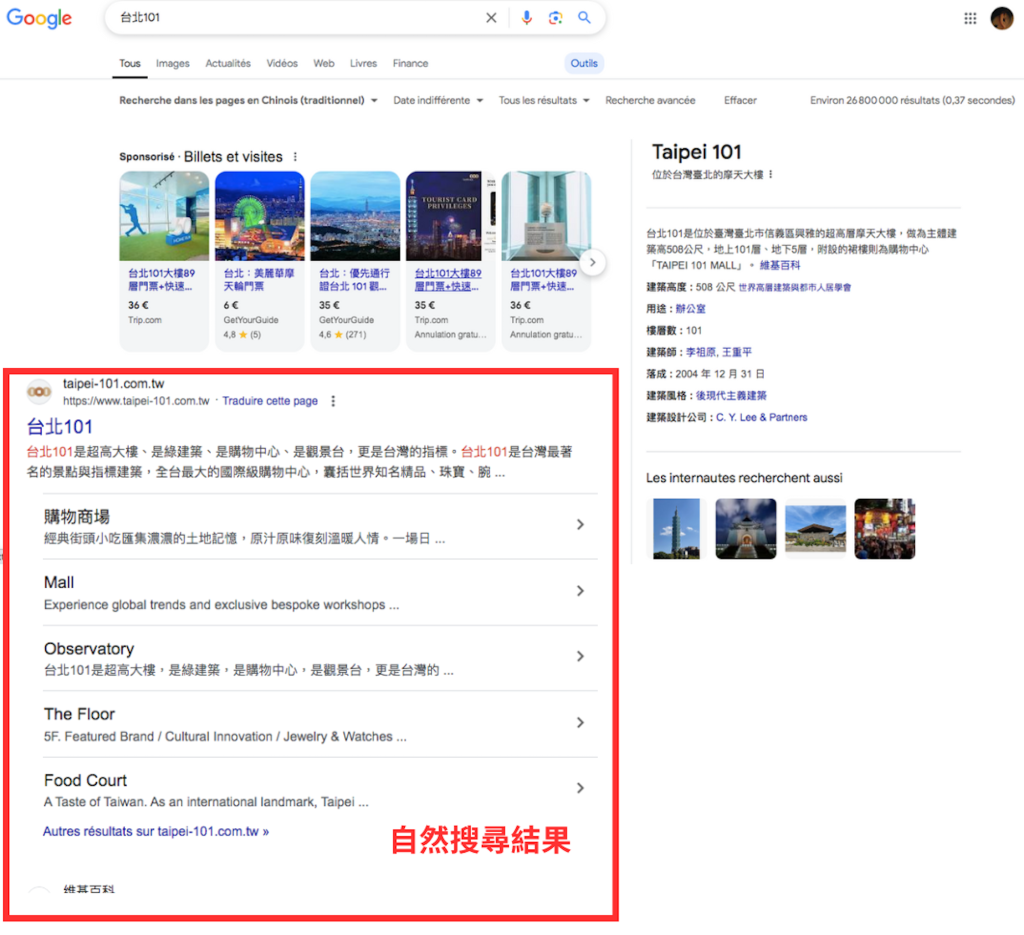Open the Google apps grid icon
The height and width of the screenshot is (935, 1024).
(x=970, y=18)
